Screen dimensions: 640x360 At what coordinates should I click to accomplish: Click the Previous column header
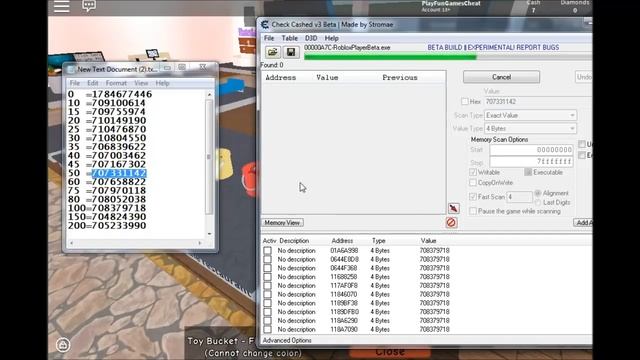pos(400,78)
